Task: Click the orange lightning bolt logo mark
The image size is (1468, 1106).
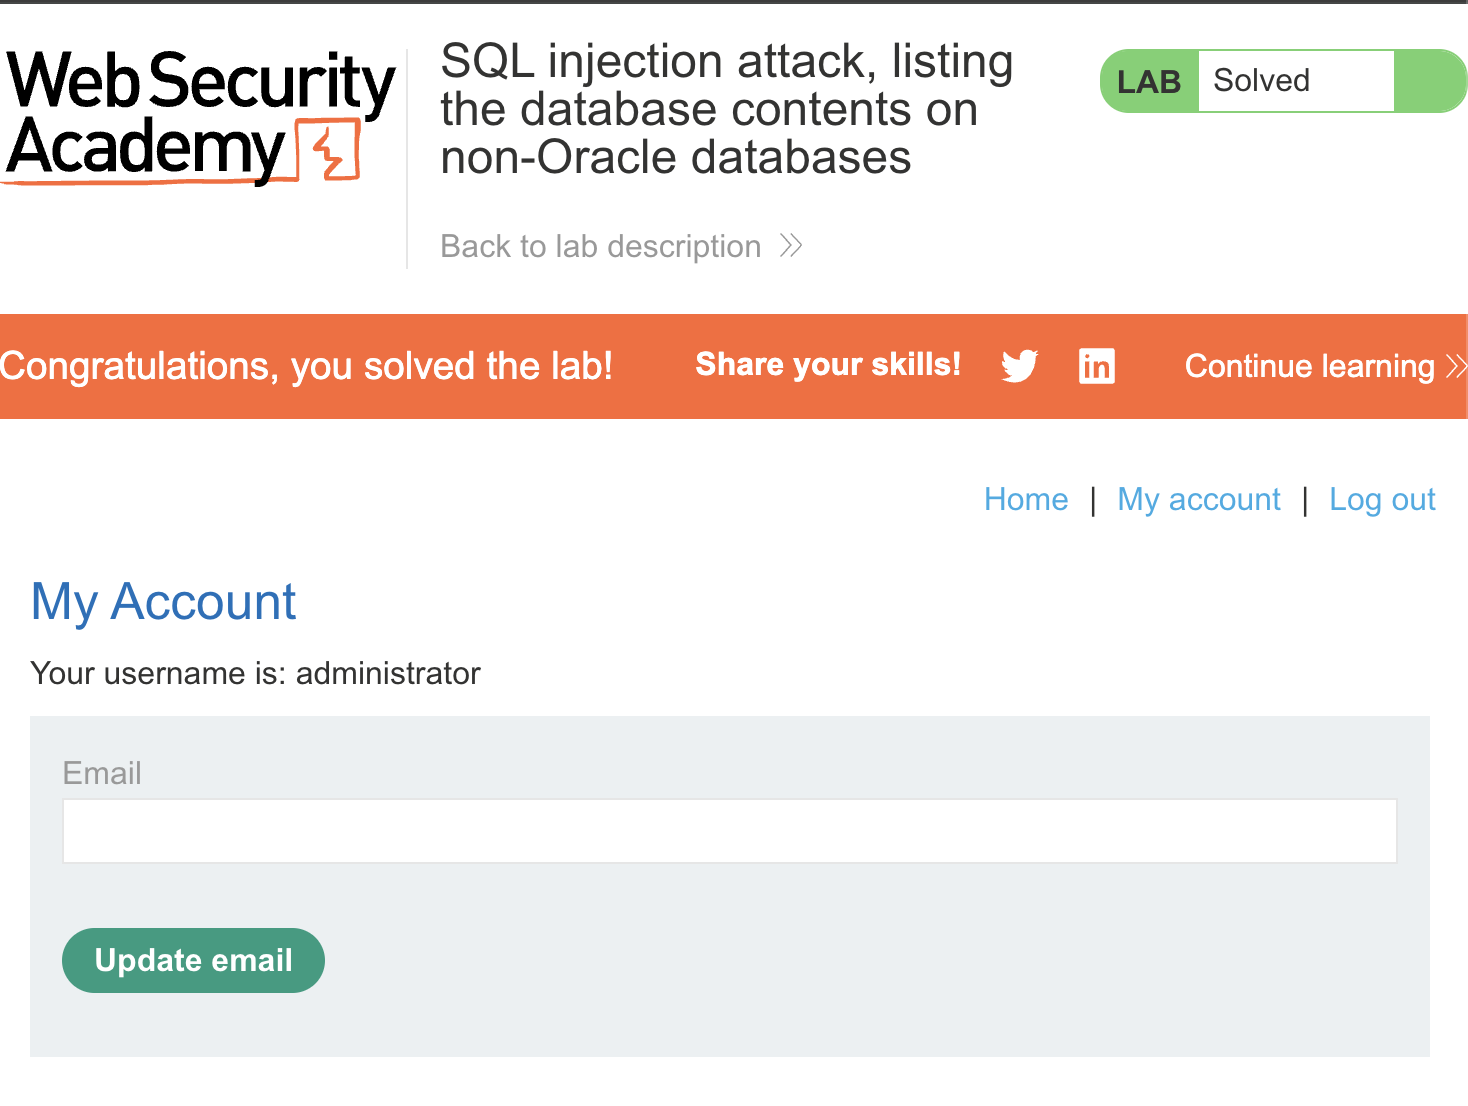Action: [x=331, y=150]
